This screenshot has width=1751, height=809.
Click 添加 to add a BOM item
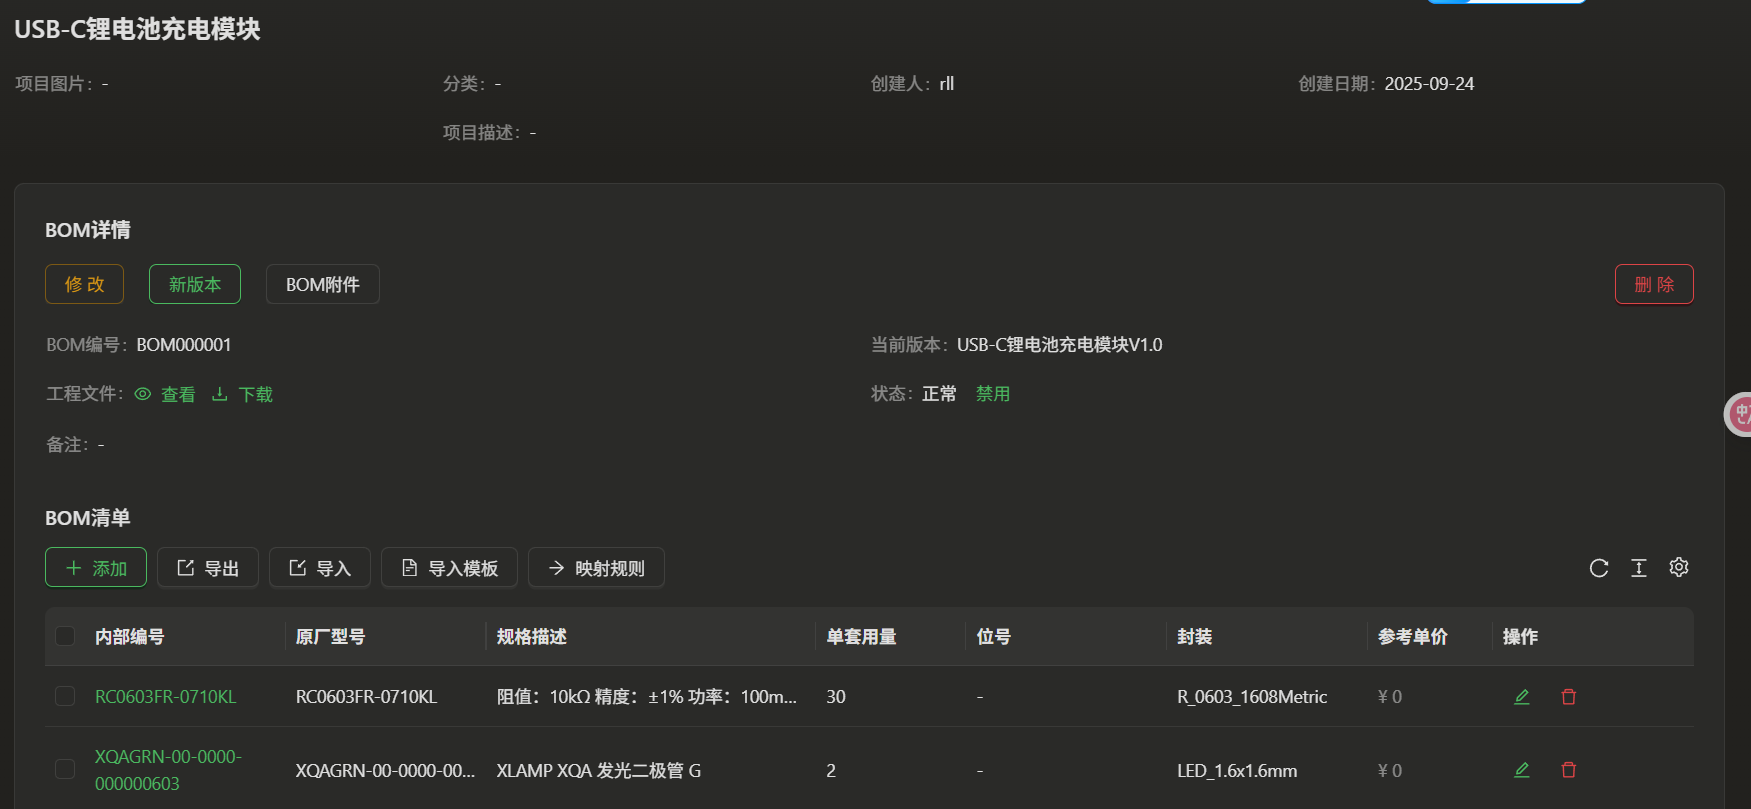[96, 568]
